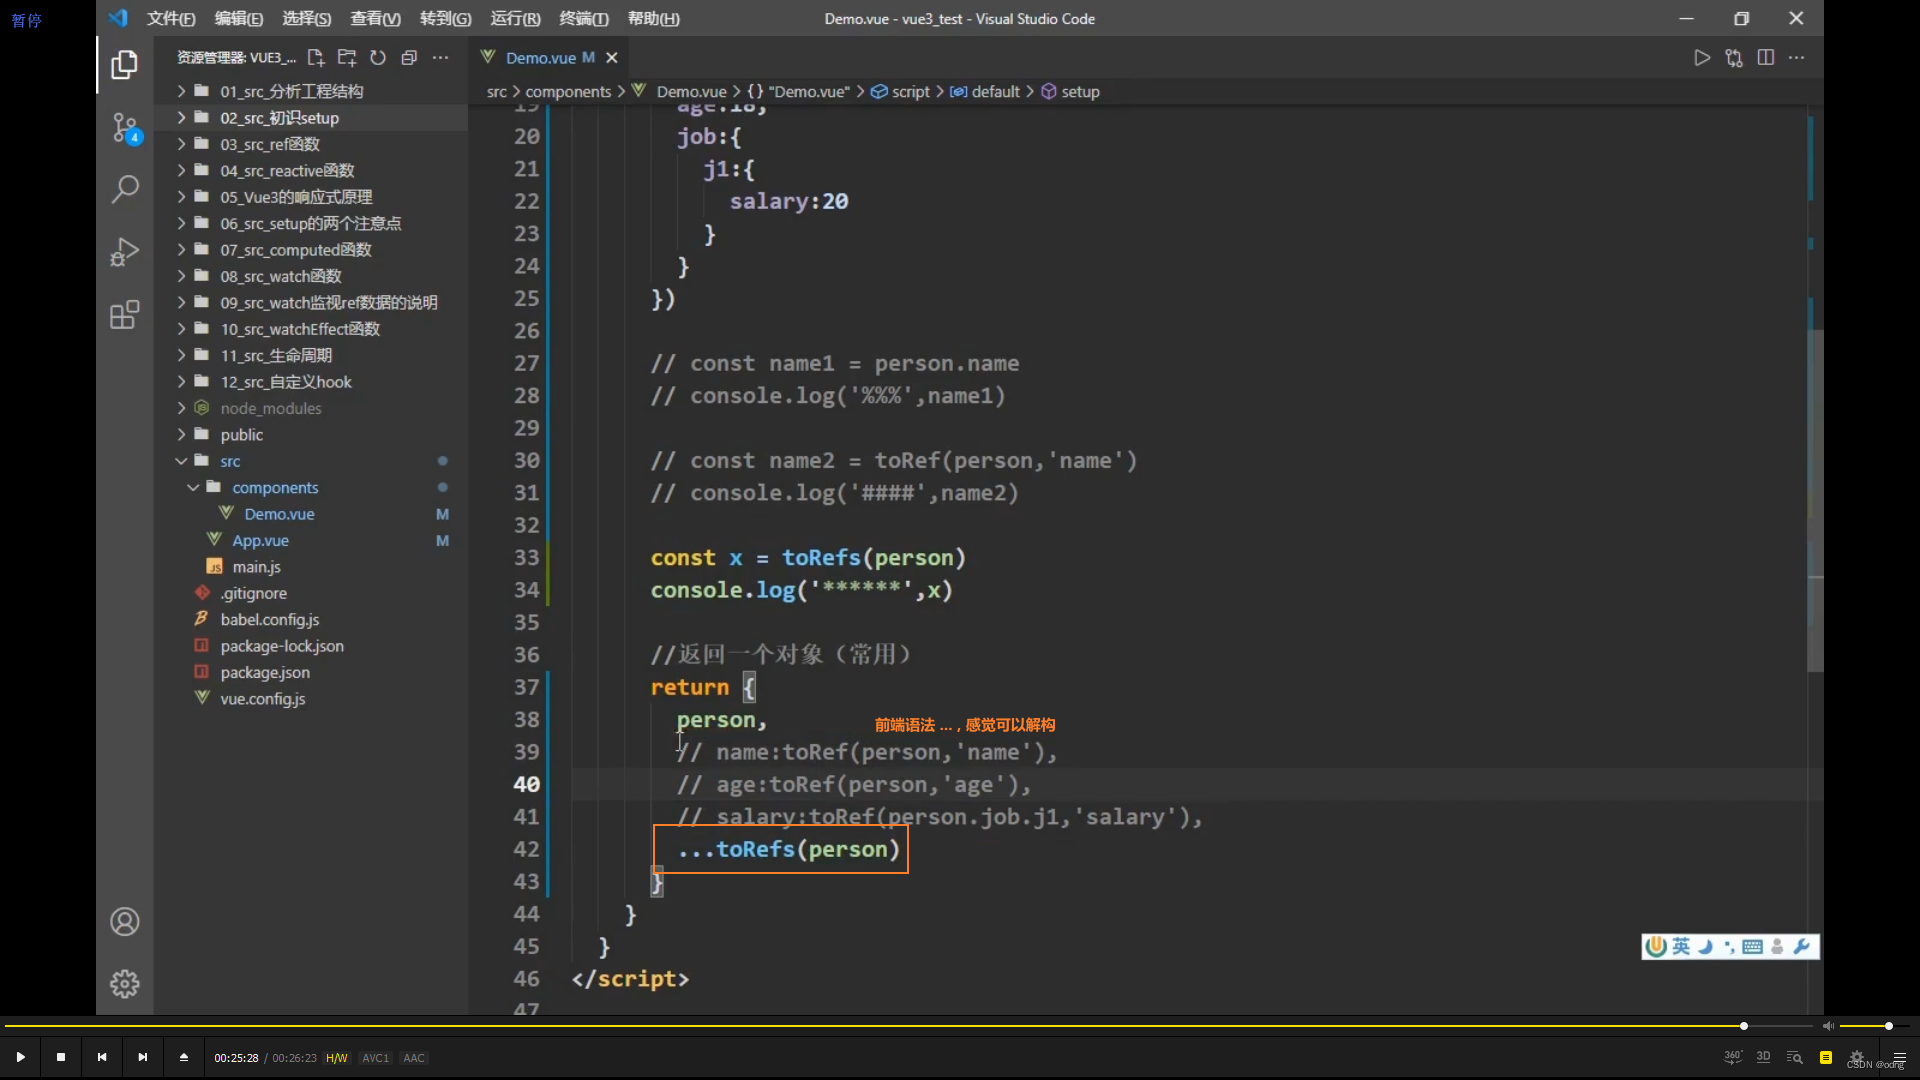This screenshot has width=1920, height=1080.
Task: Expand 07_src_computed函数 folder
Action: tap(311, 250)
